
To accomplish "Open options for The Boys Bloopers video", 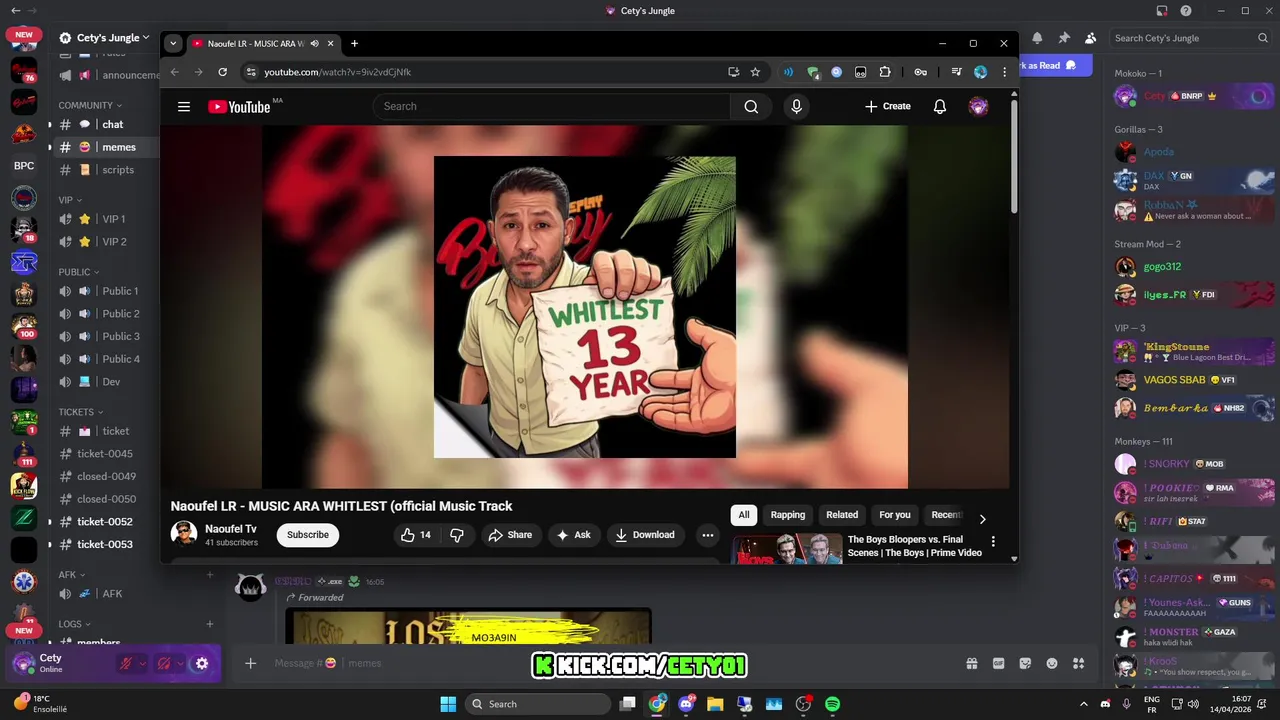I will 993,541.
